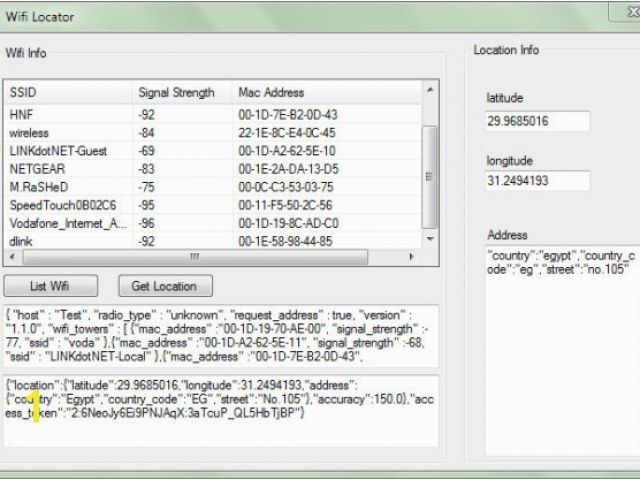Click MAC address 00-1E-2A-DA-13-D5
The width and height of the screenshot is (640, 480).
[288, 169]
